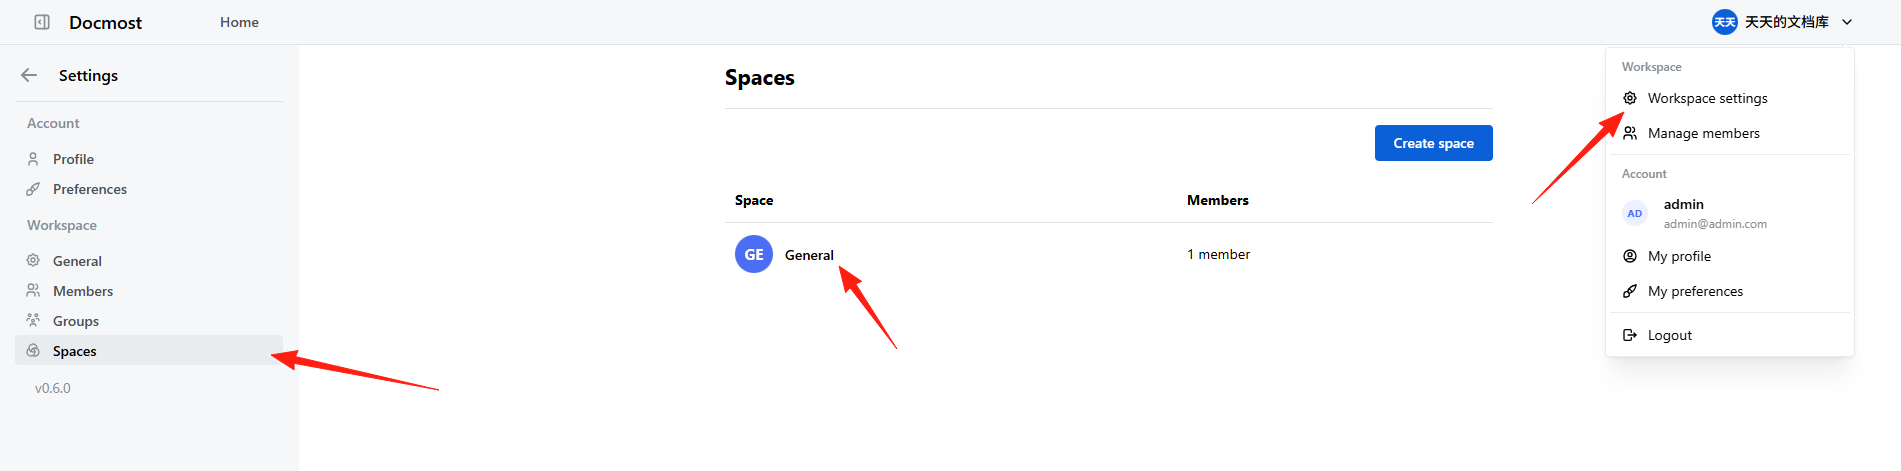1901x471 pixels.
Task: Toggle the sidebar panel icon beside Docmost
Action: (42, 22)
